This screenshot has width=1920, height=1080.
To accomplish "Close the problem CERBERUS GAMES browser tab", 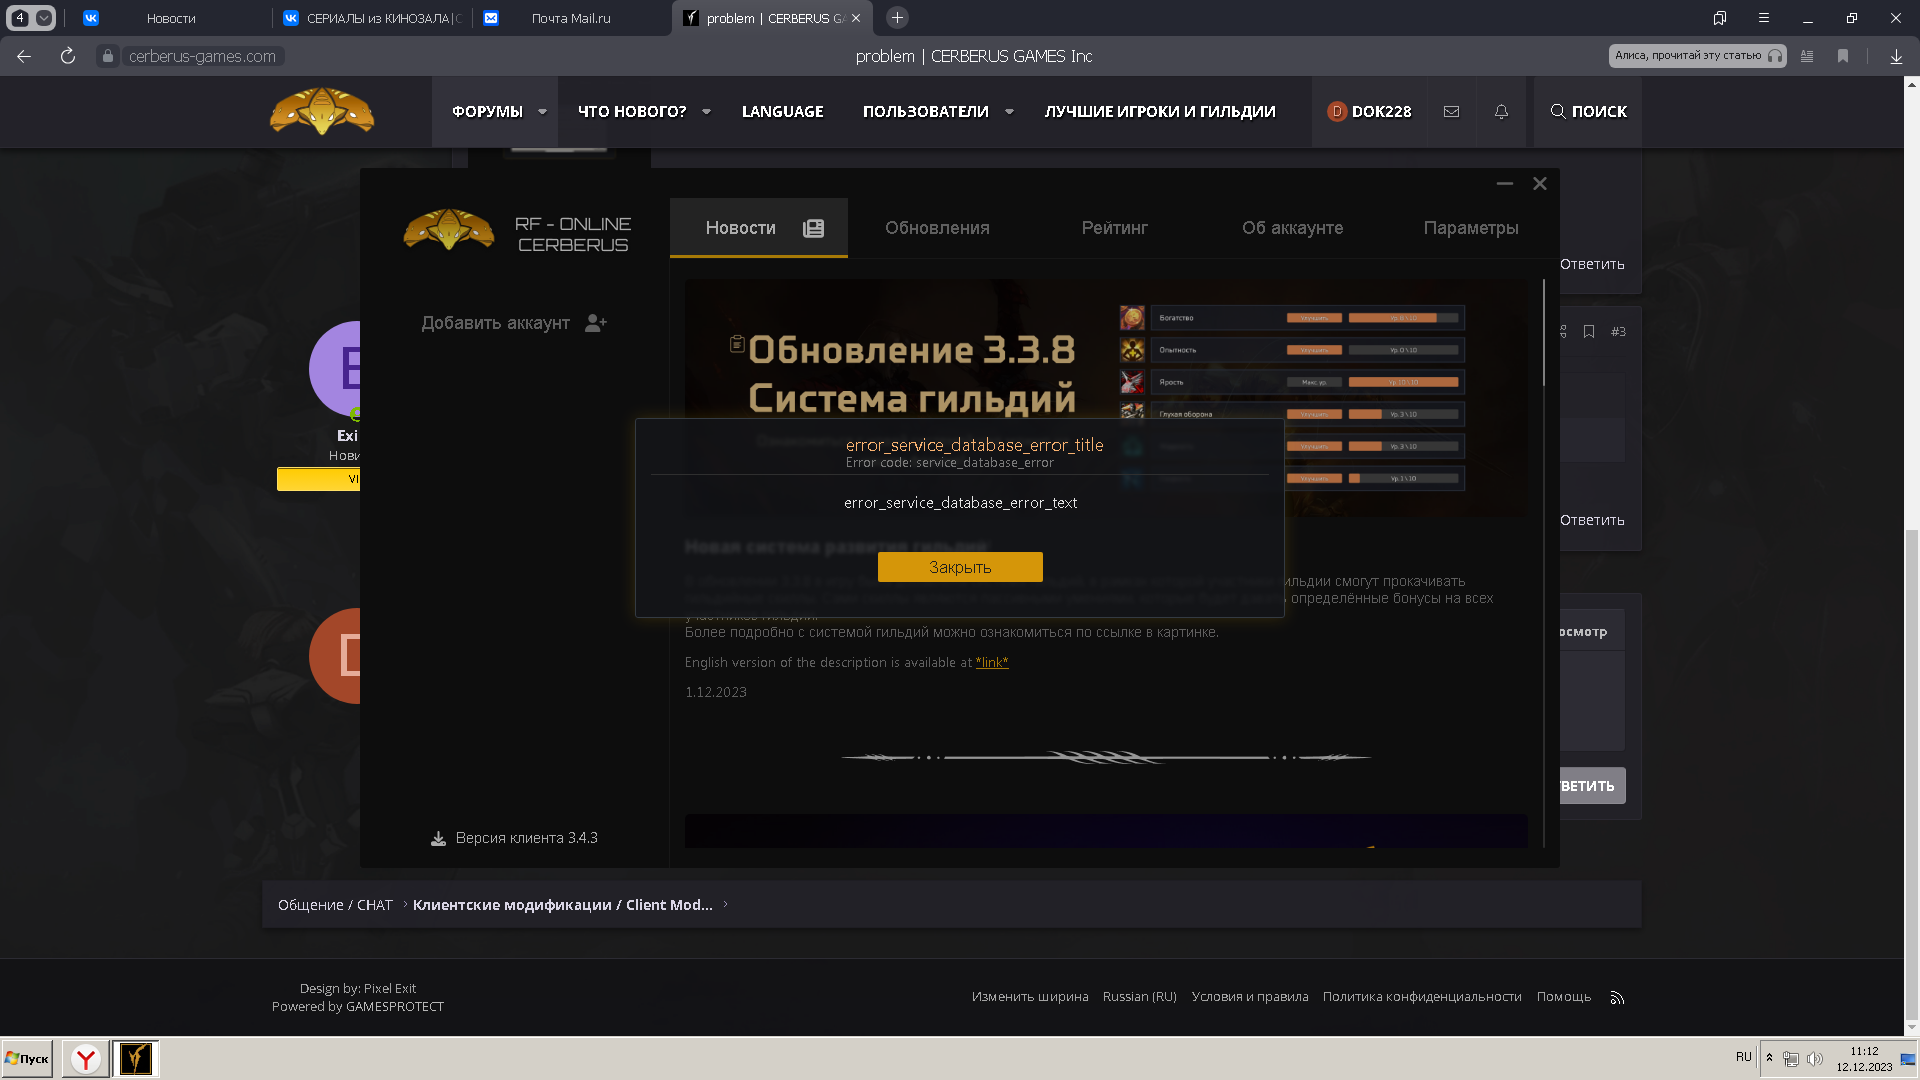I will tap(856, 18).
